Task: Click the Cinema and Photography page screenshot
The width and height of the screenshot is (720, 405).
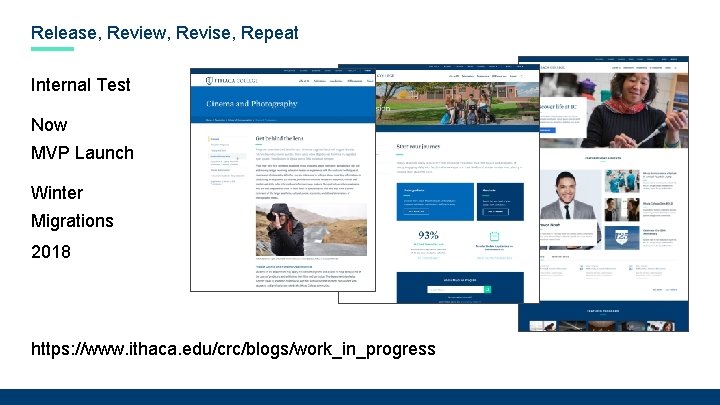Action: click(x=283, y=180)
